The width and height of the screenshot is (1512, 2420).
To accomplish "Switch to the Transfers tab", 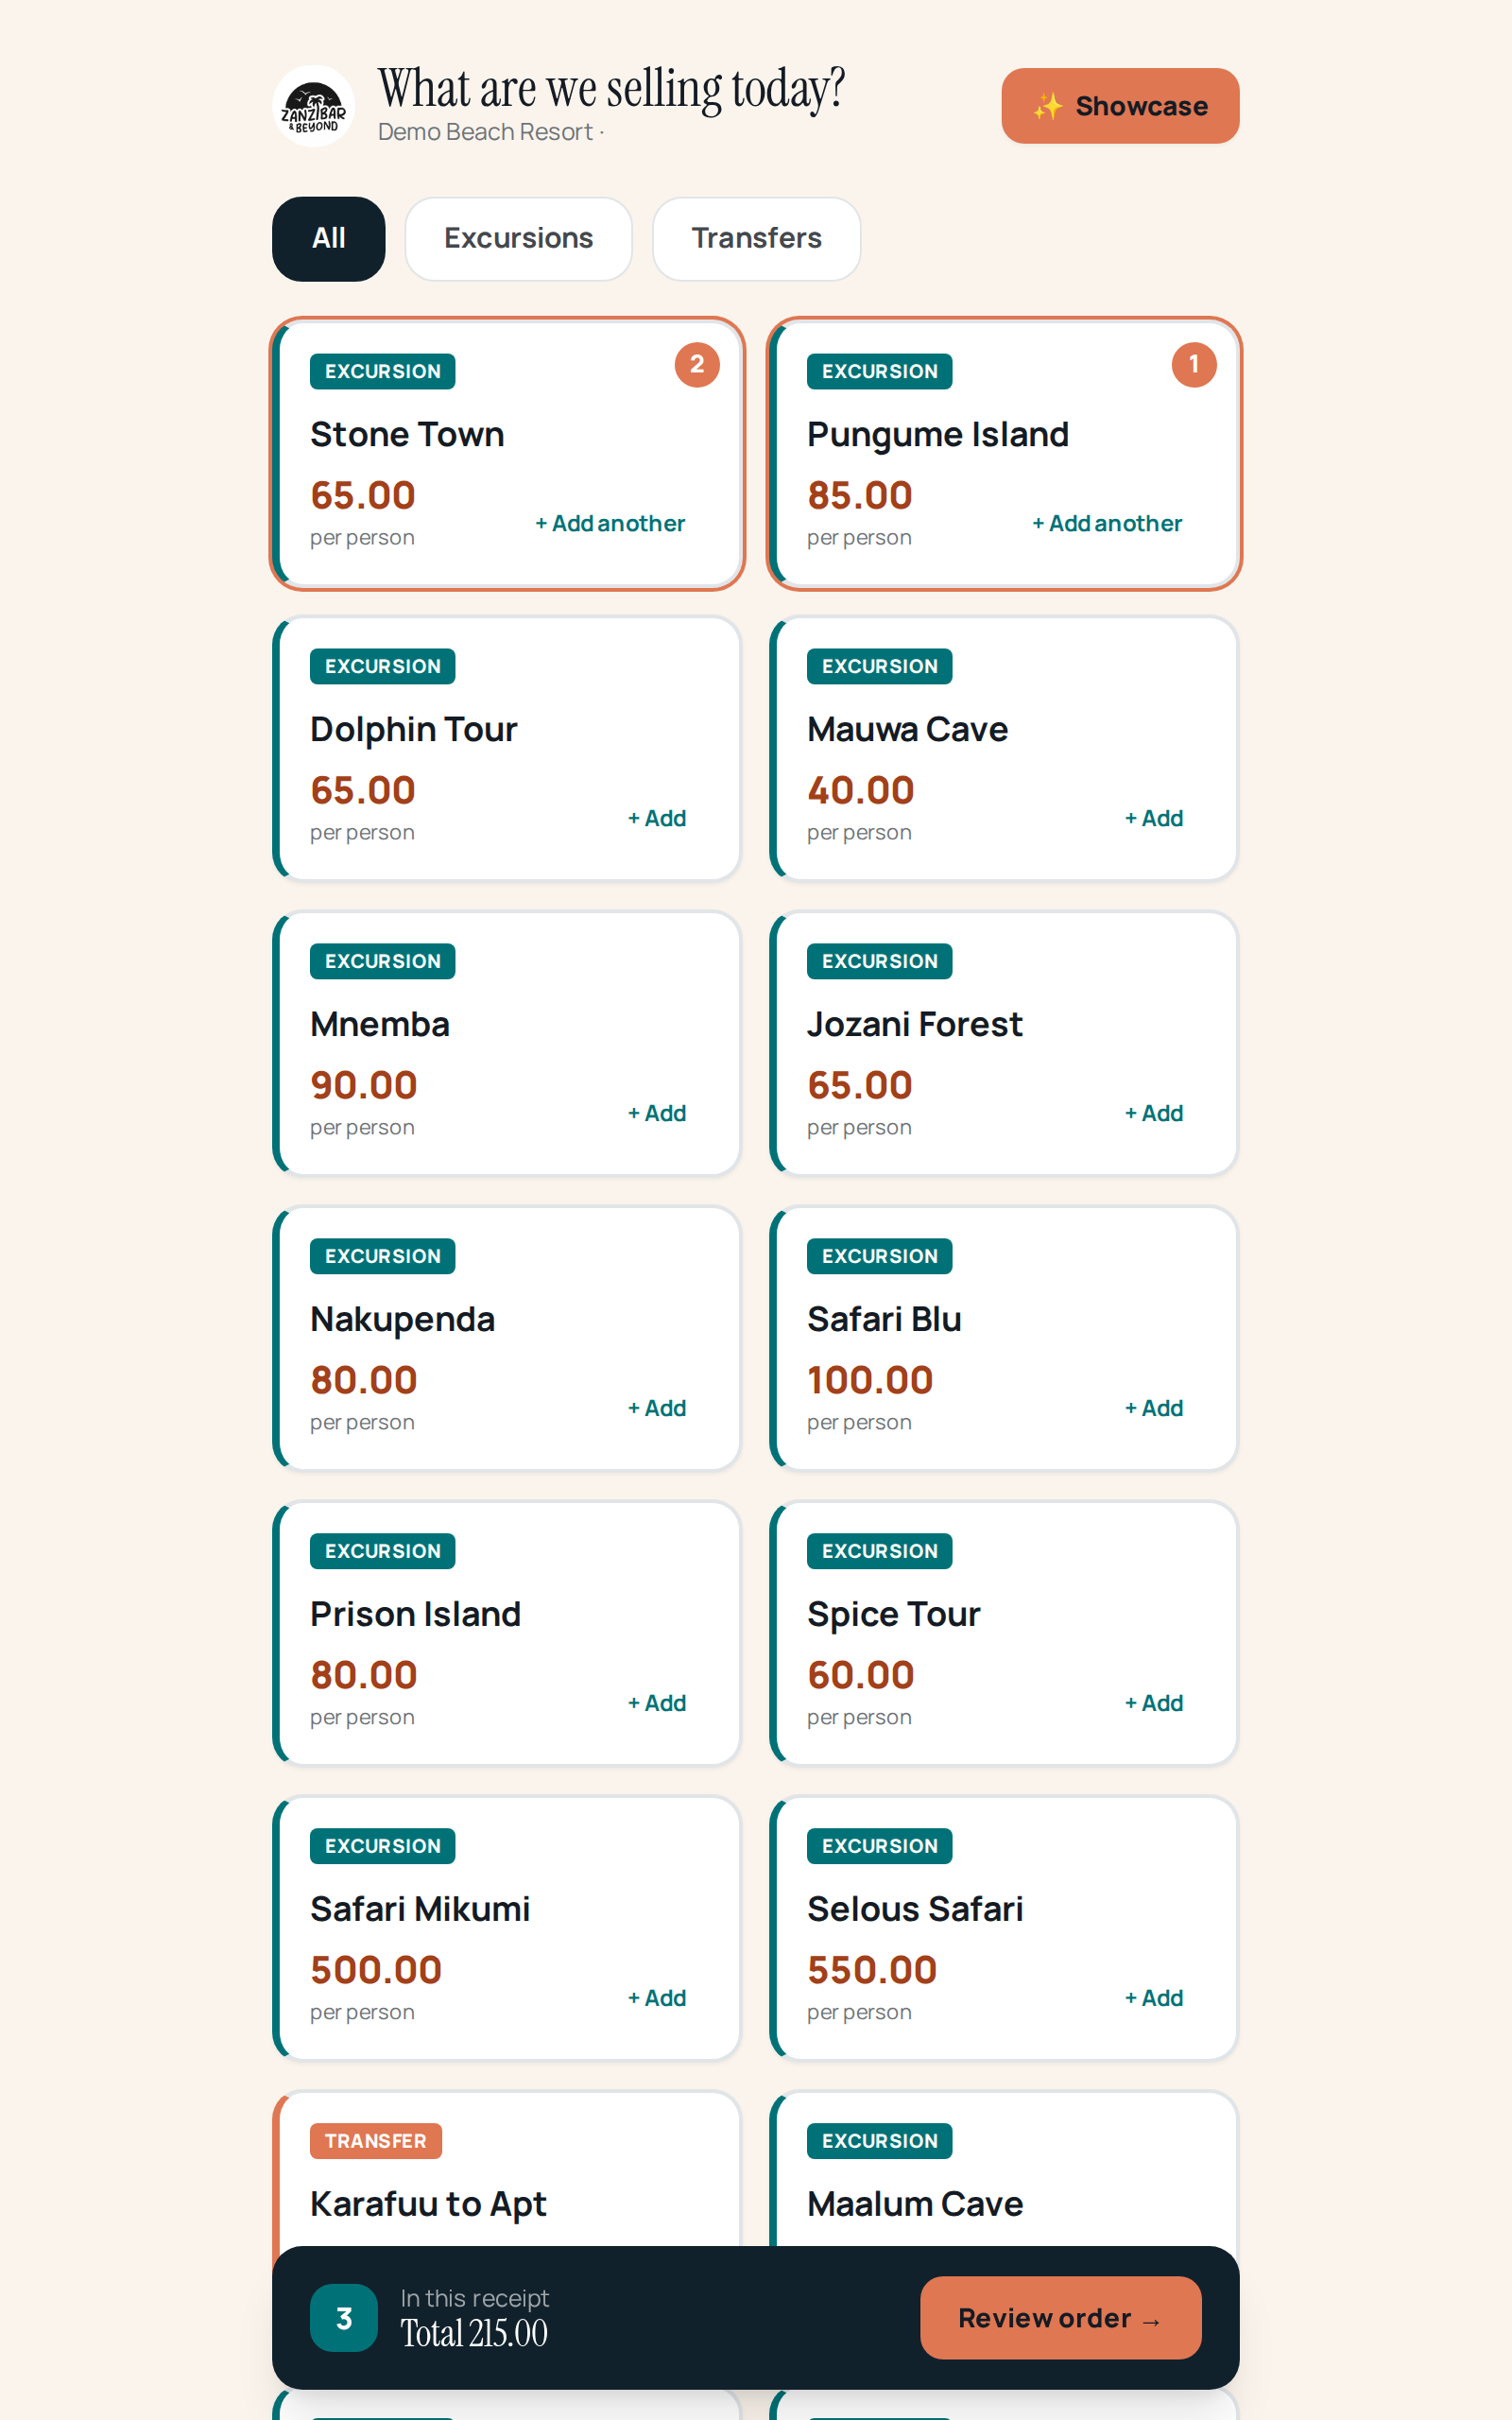I will 756,238.
